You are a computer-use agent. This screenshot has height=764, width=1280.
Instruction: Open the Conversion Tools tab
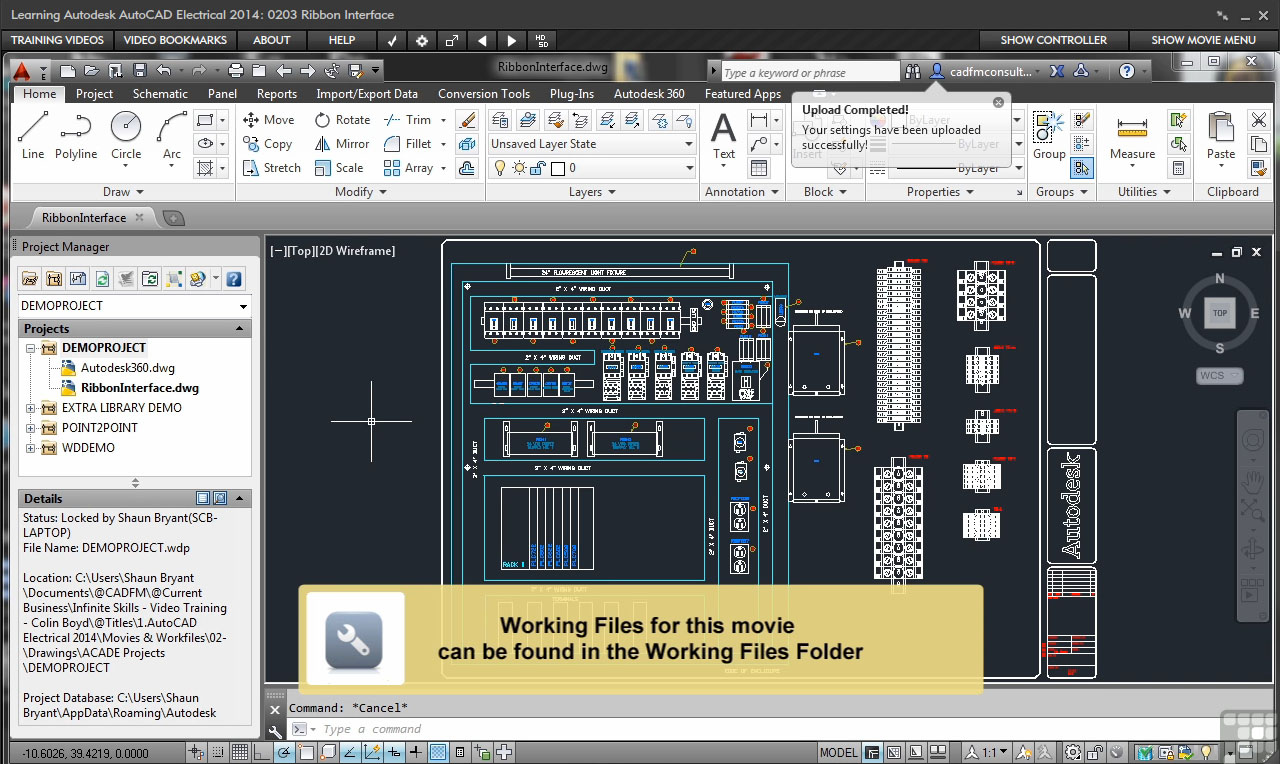click(484, 94)
